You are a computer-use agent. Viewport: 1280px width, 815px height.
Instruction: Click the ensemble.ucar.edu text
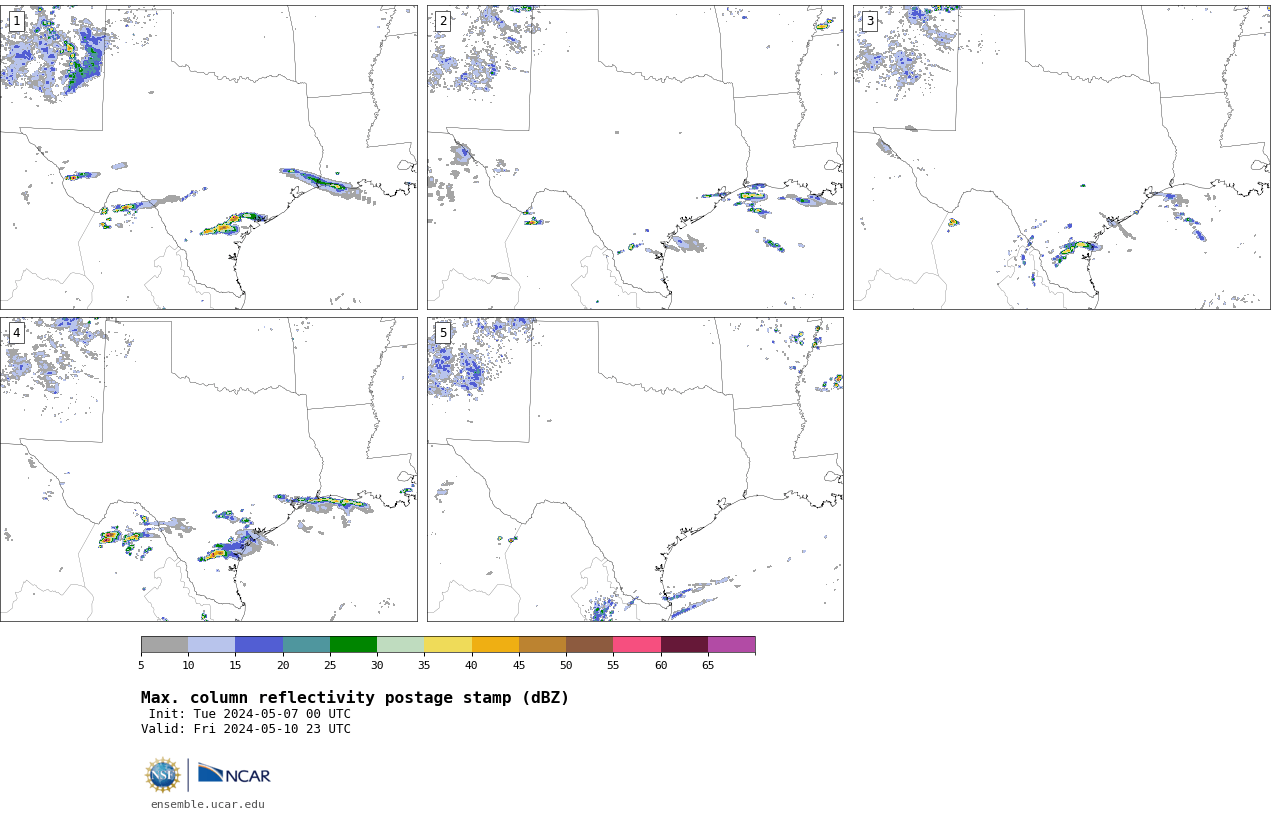click(208, 804)
